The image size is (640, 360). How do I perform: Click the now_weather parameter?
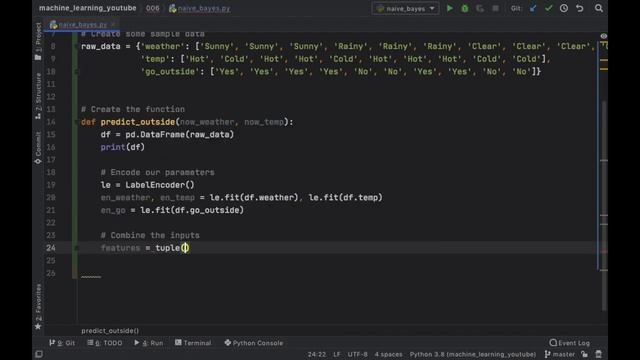[x=207, y=122]
